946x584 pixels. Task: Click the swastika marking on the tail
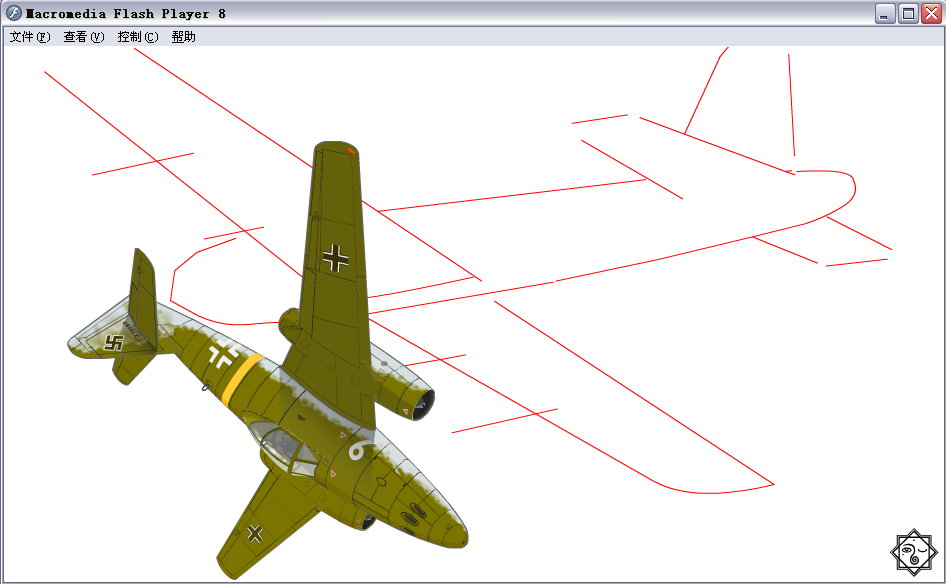pos(113,343)
